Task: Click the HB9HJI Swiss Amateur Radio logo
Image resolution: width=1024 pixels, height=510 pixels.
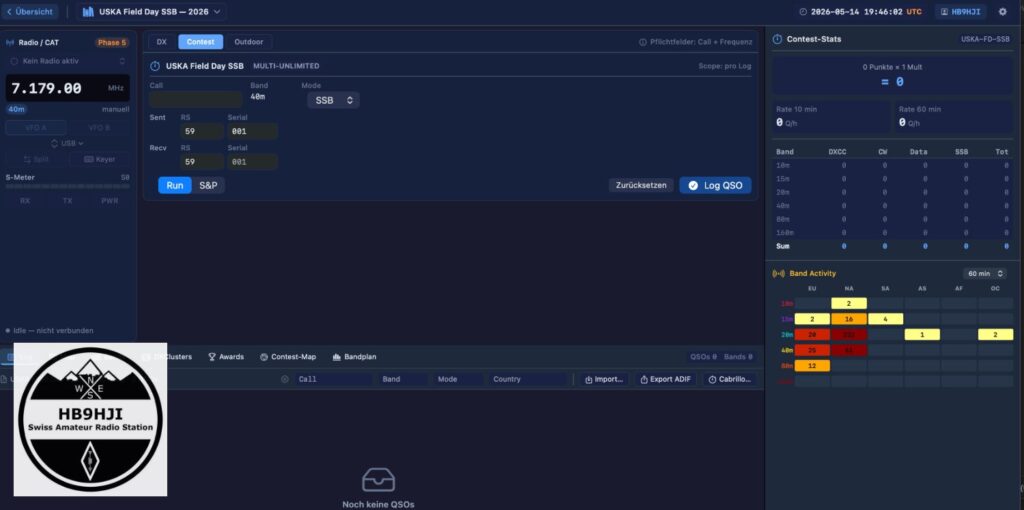Action: coord(90,419)
